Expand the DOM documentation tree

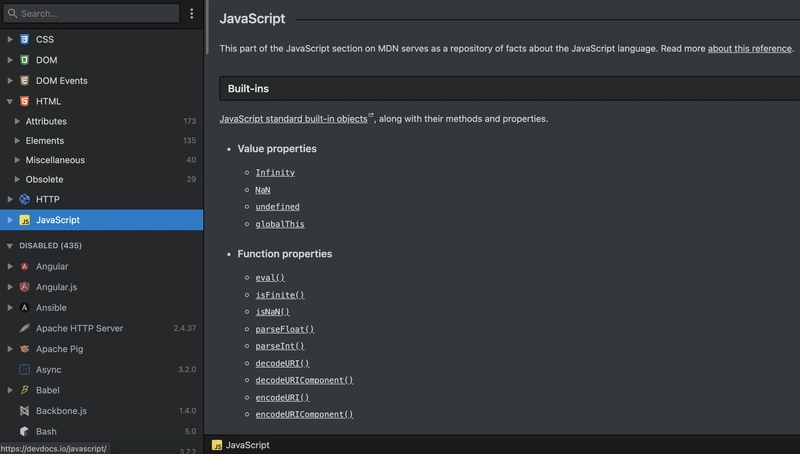pos(10,60)
